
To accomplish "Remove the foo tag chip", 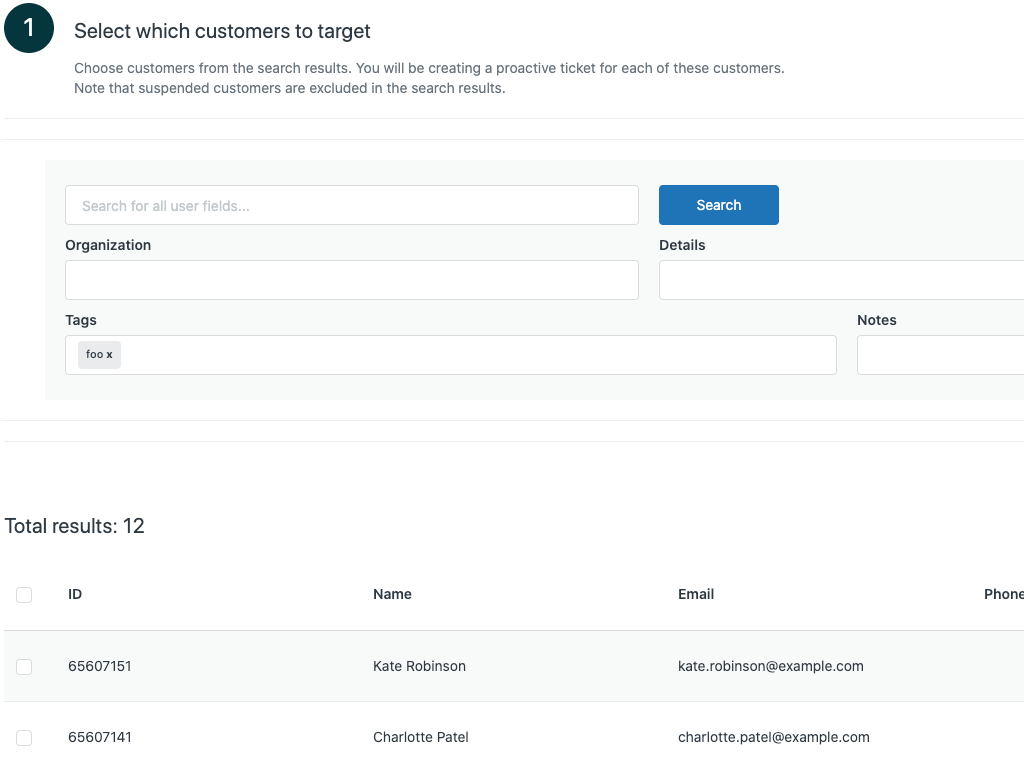I will pyautogui.click(x=110, y=355).
